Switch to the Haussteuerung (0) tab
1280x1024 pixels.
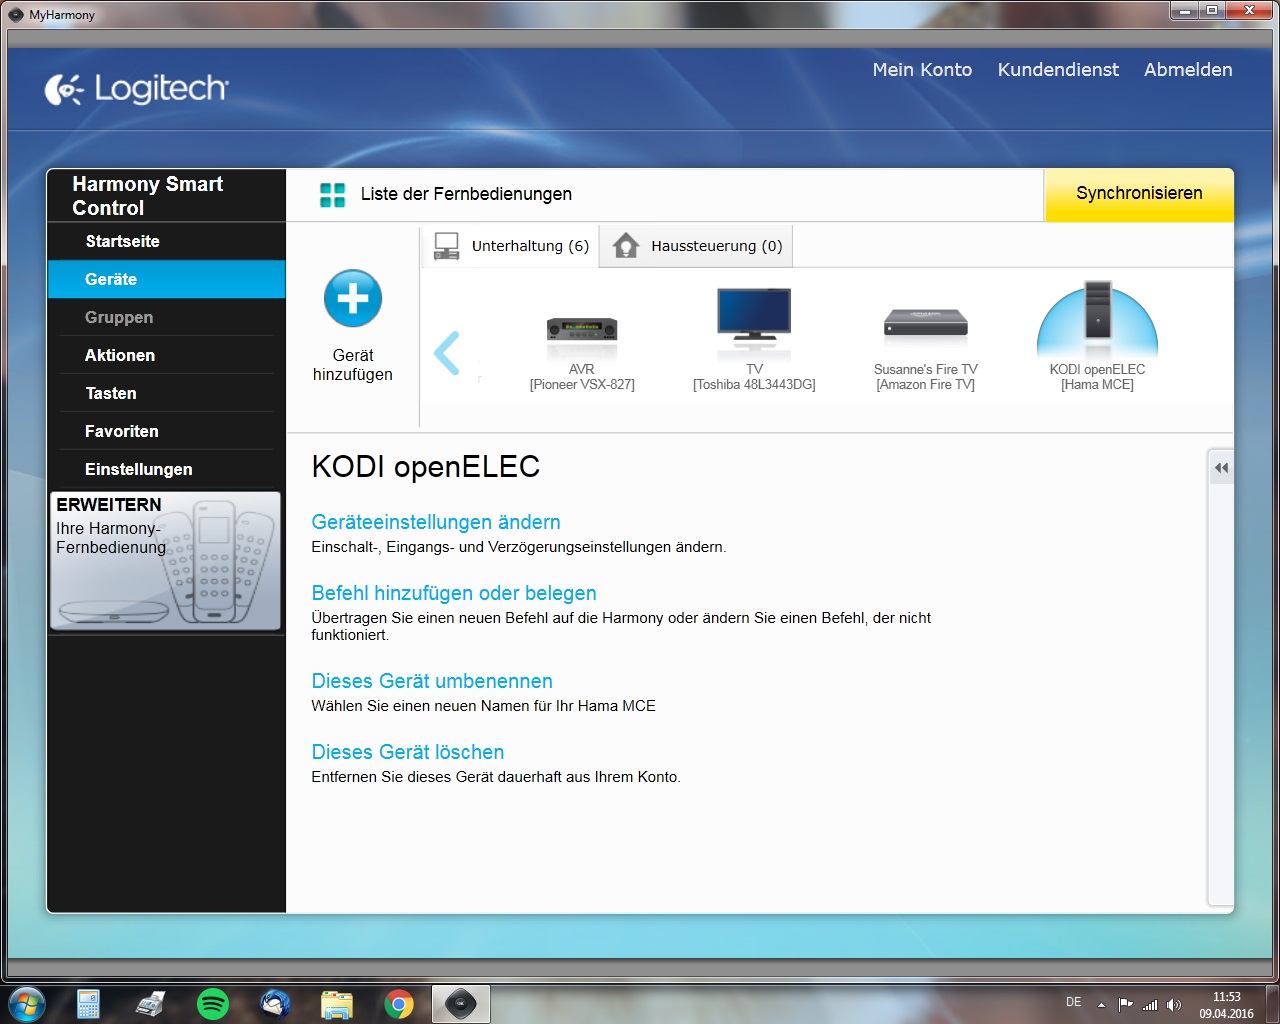(x=697, y=246)
